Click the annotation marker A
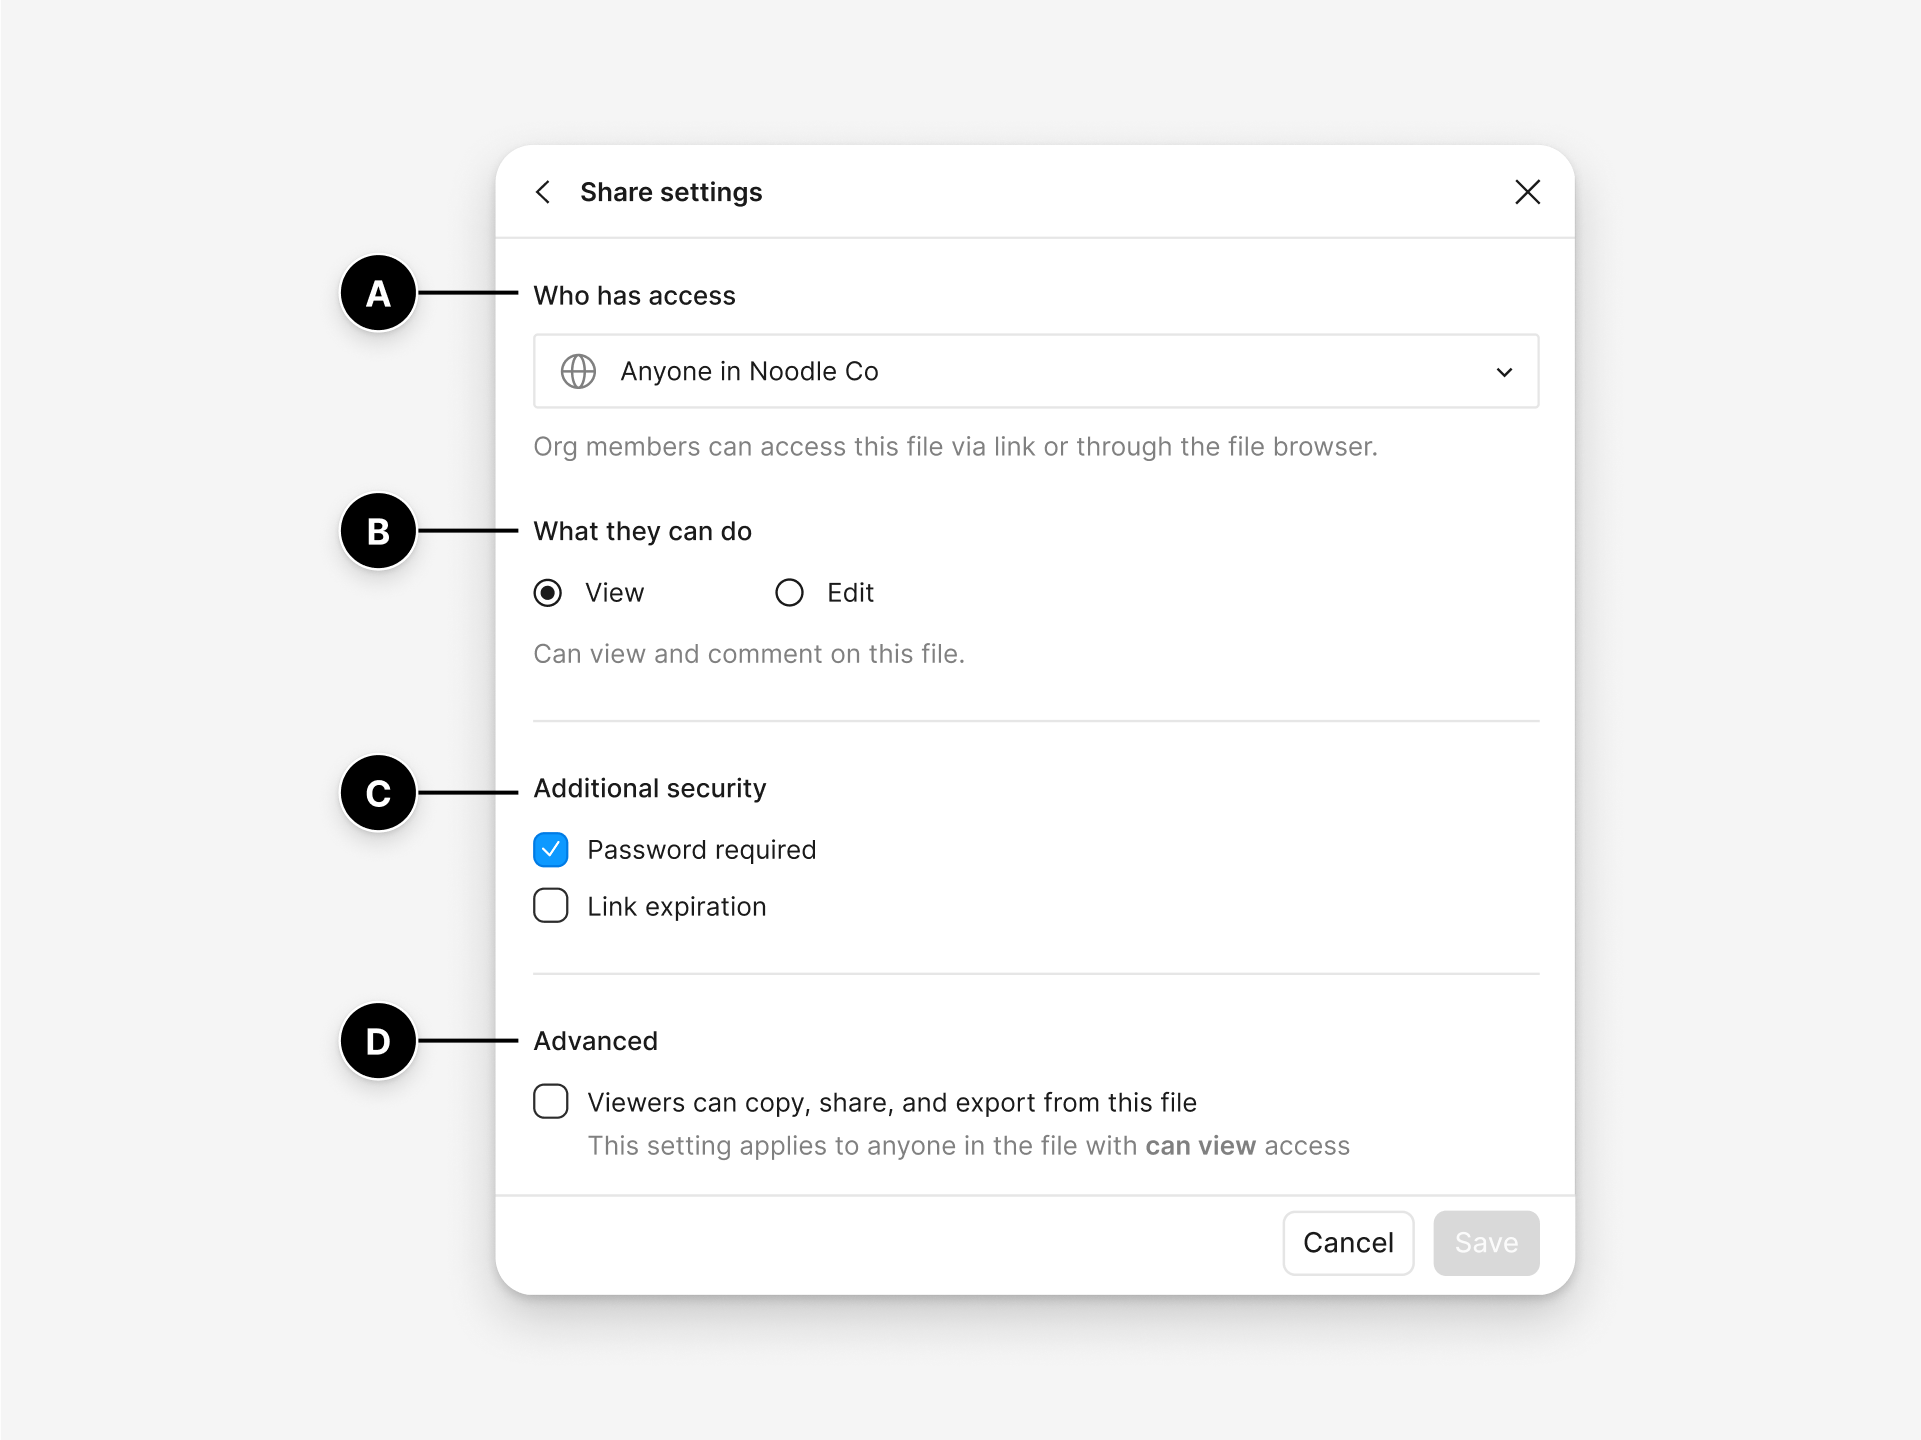Screen dimensions: 1921x1440 click(x=378, y=293)
